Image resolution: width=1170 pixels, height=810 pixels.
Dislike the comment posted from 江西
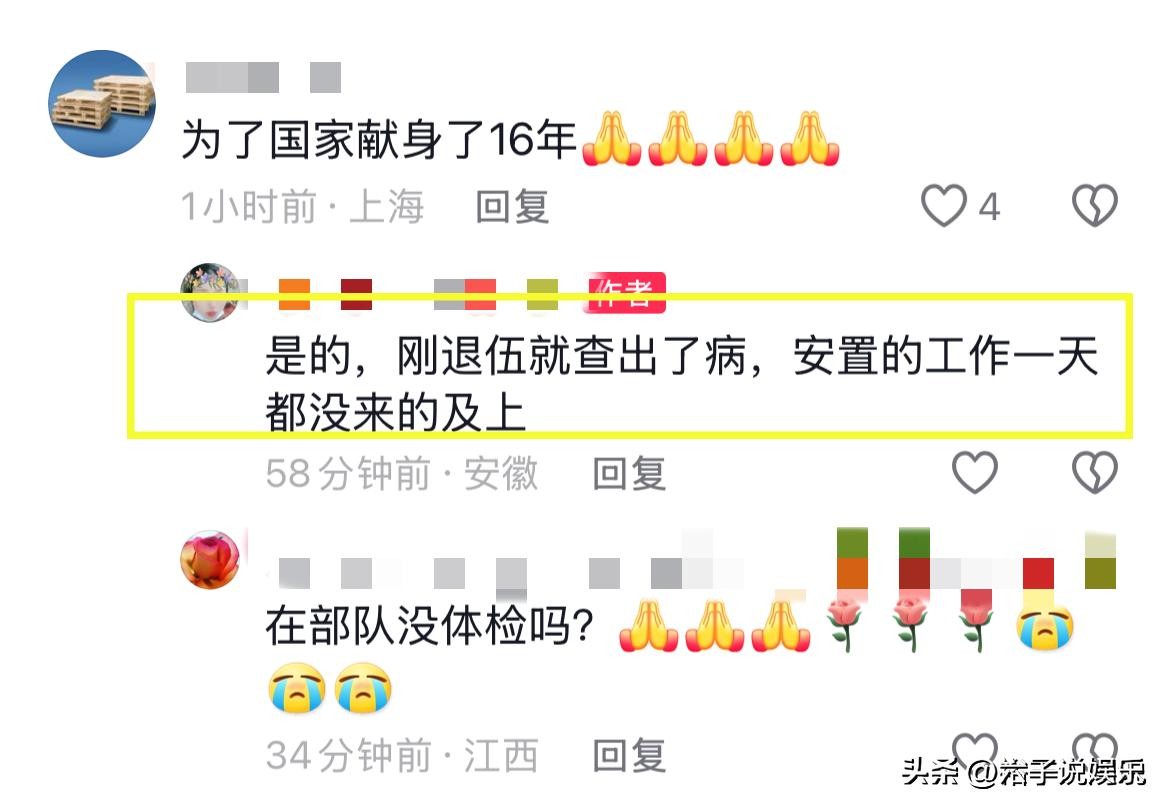coord(1094,750)
